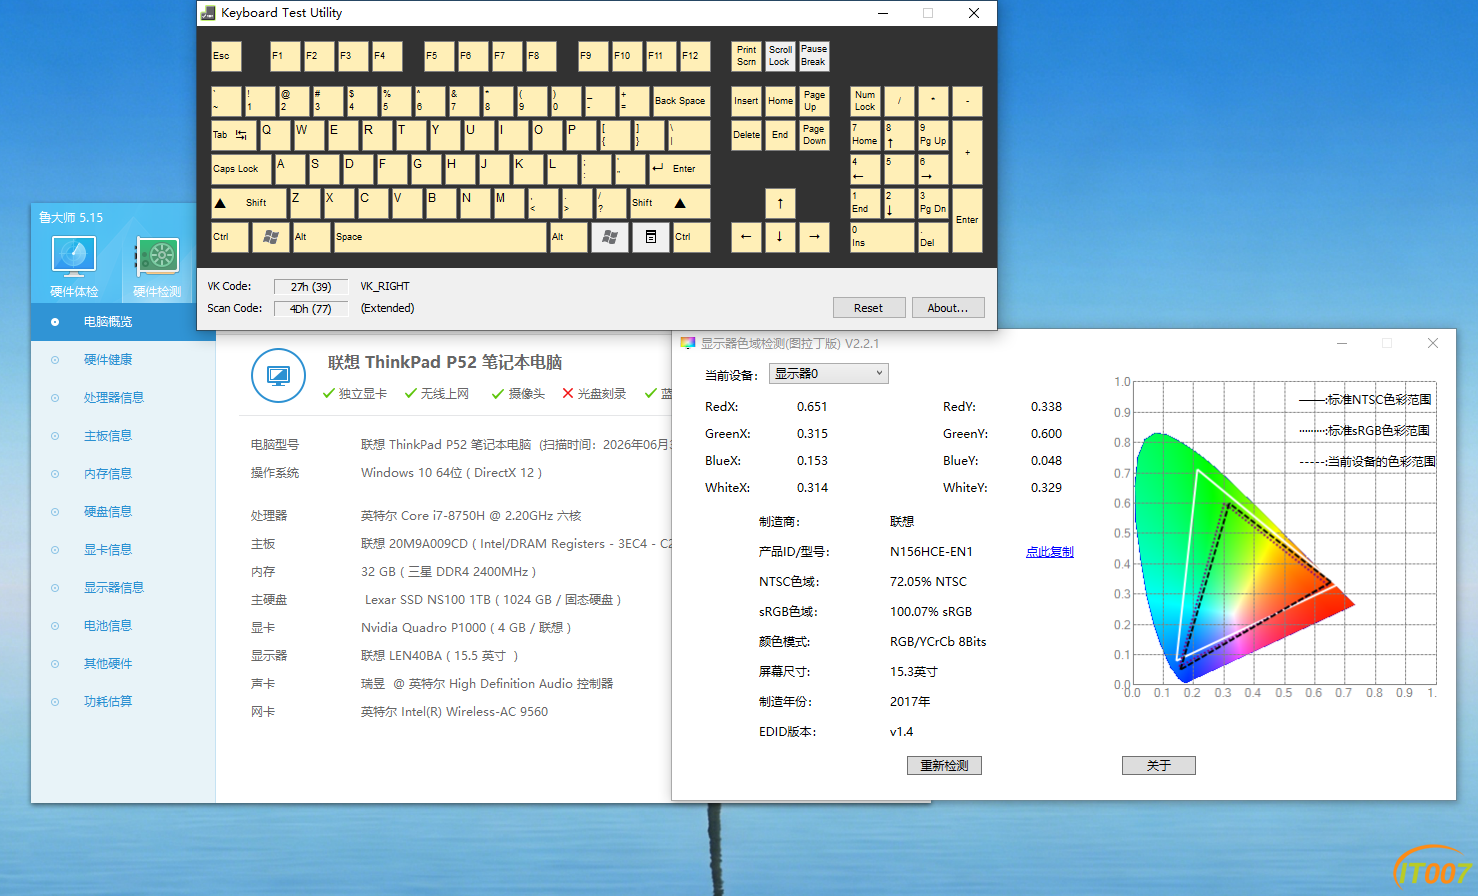Open 显示器信息 sidebar entry
Viewport: 1478px width, 896px height.
(114, 588)
